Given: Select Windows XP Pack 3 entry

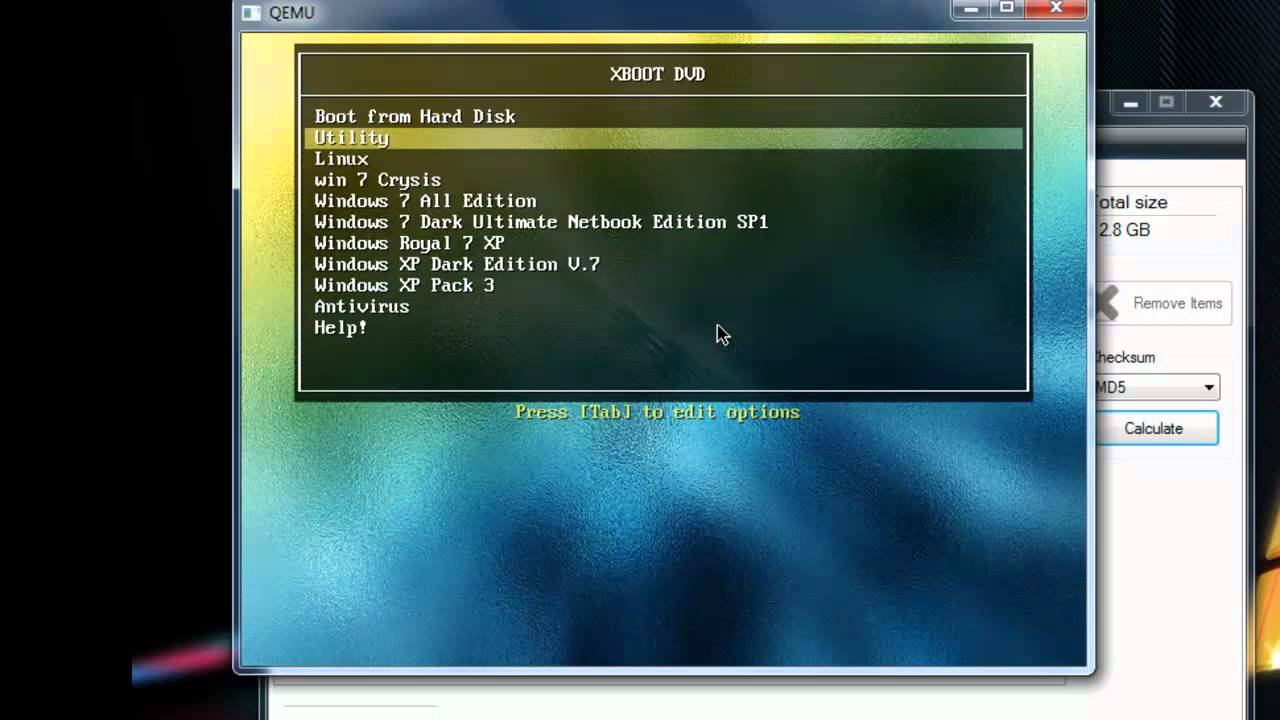Looking at the screenshot, I should (x=404, y=285).
